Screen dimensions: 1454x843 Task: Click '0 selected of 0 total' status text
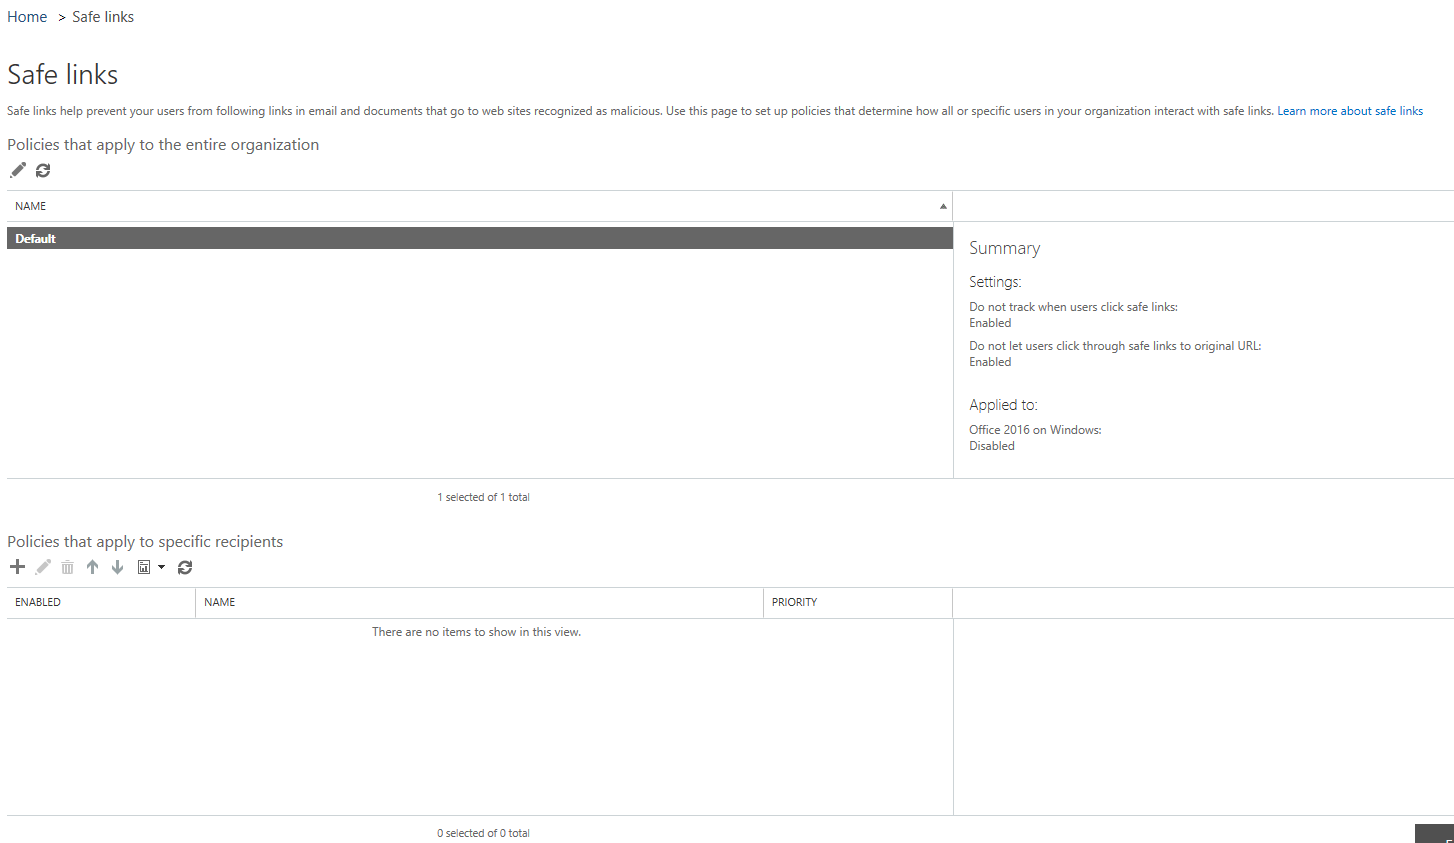tap(483, 833)
